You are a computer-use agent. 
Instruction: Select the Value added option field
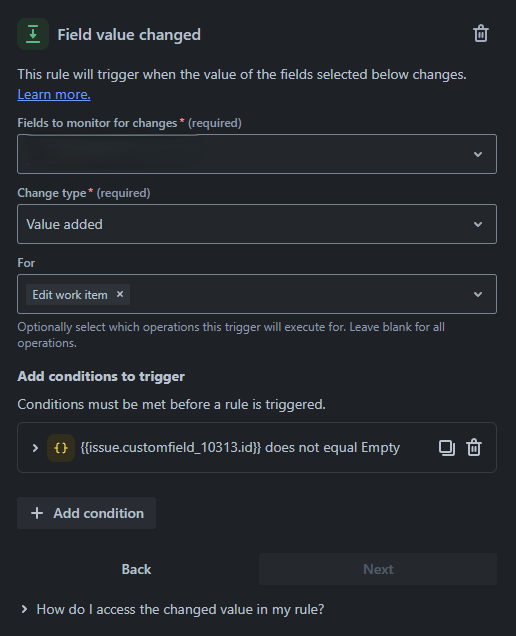click(257, 224)
